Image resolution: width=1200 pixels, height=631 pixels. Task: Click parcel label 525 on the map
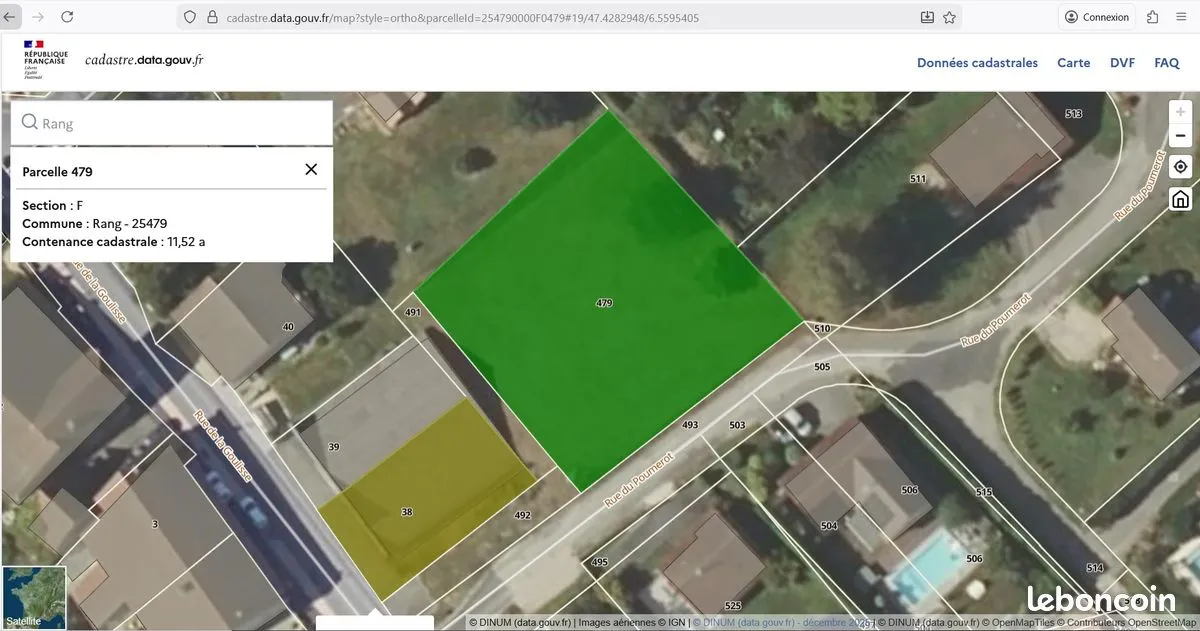pyautogui.click(x=733, y=606)
